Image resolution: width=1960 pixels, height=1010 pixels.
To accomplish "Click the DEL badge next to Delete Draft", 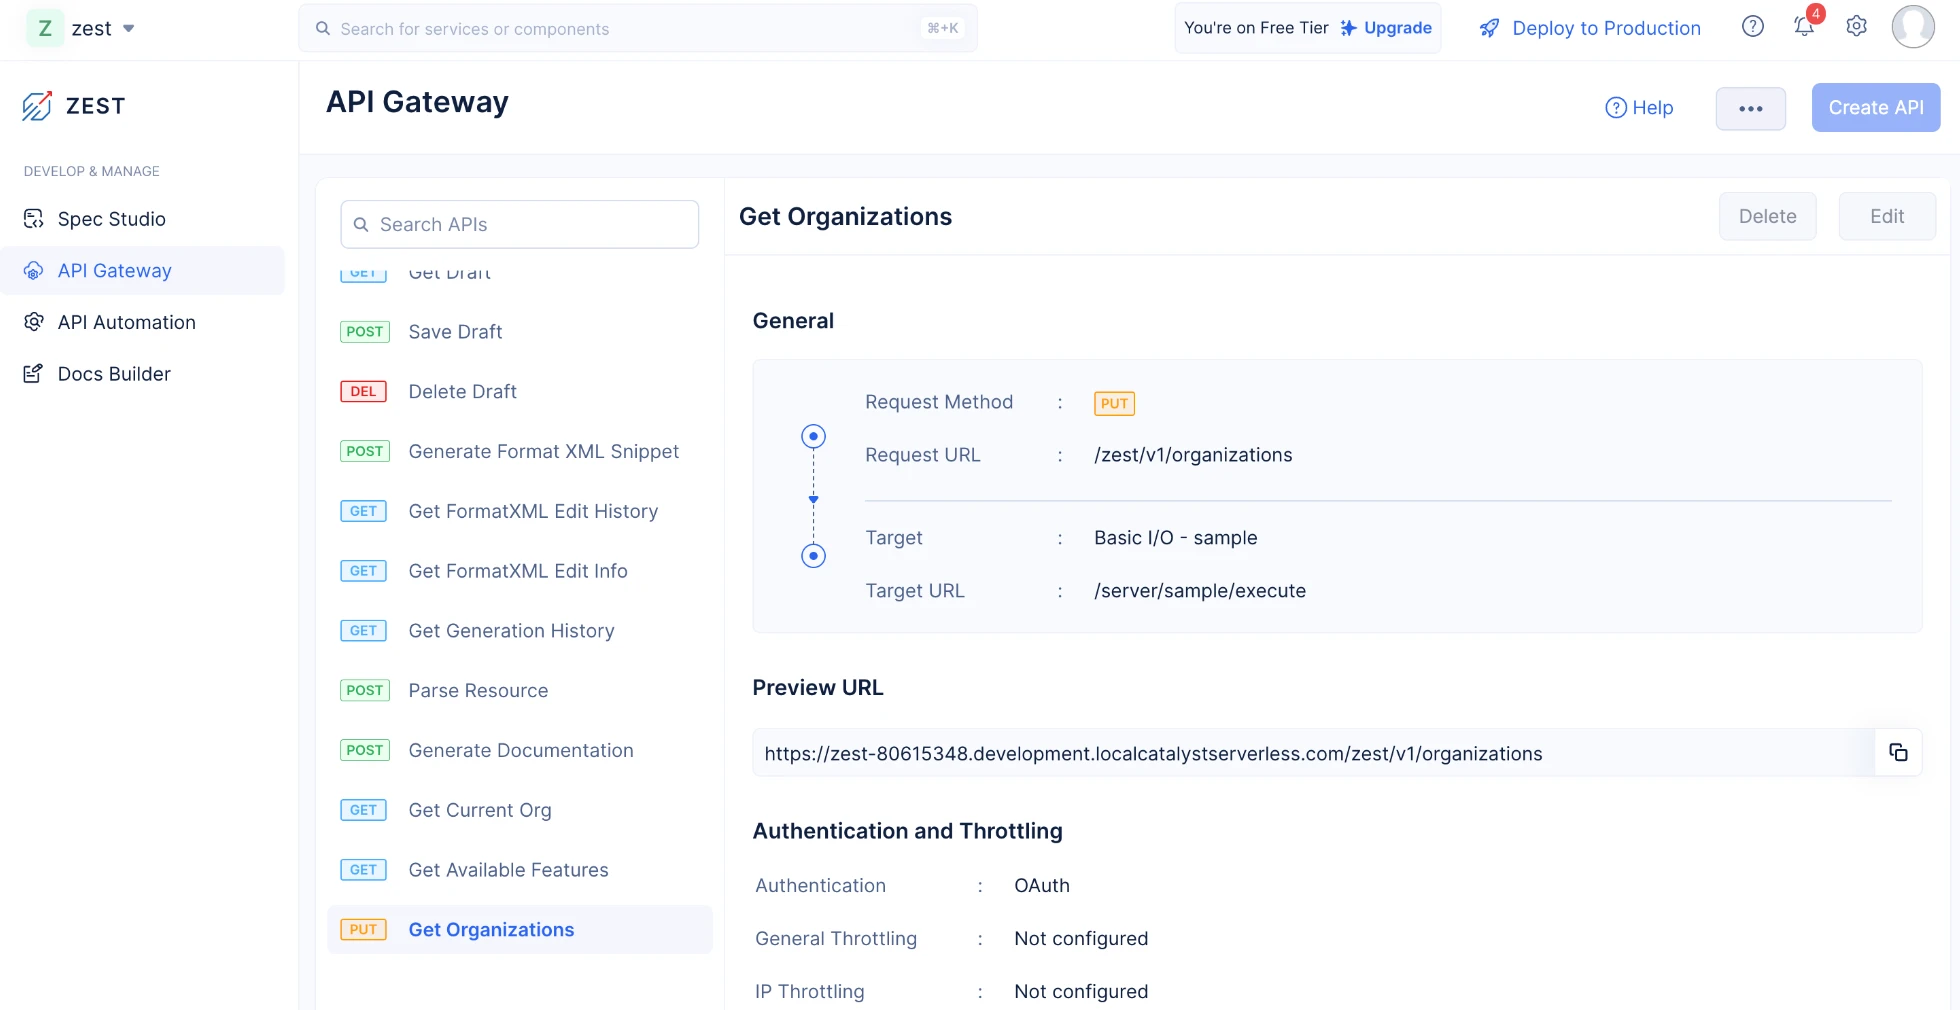I will coord(364,392).
